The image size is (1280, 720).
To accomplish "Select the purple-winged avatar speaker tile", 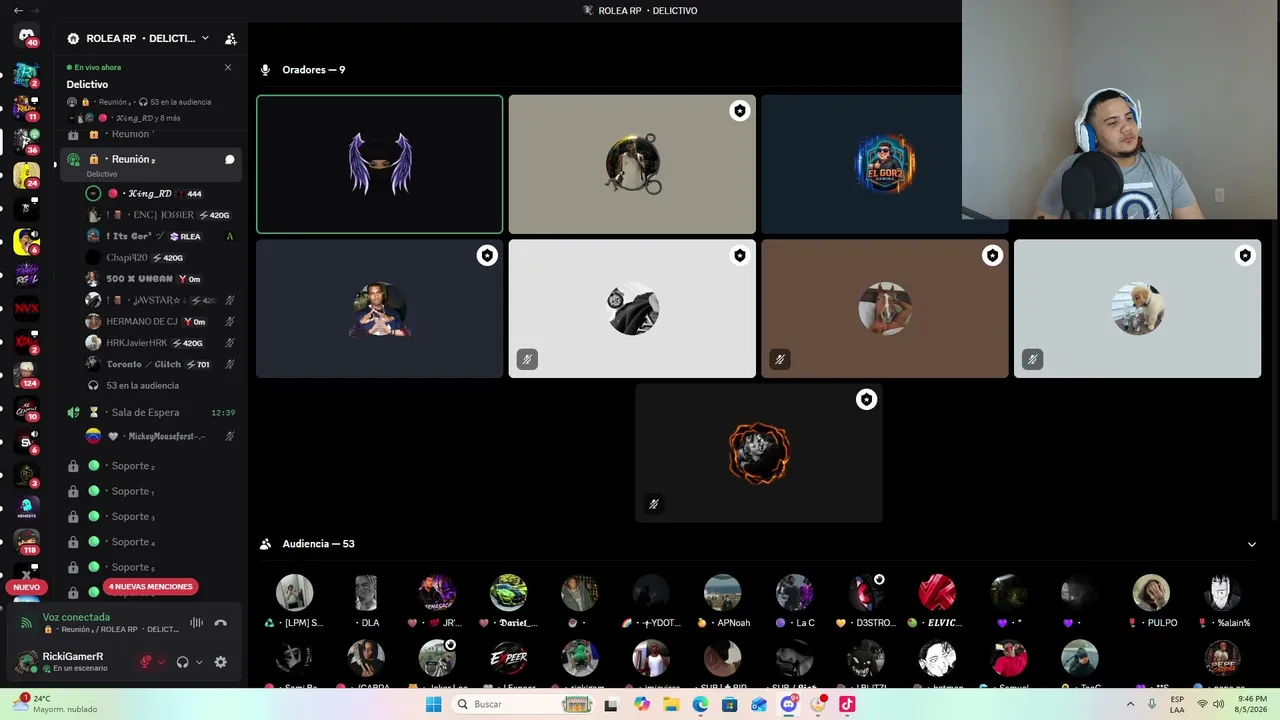I will point(380,164).
